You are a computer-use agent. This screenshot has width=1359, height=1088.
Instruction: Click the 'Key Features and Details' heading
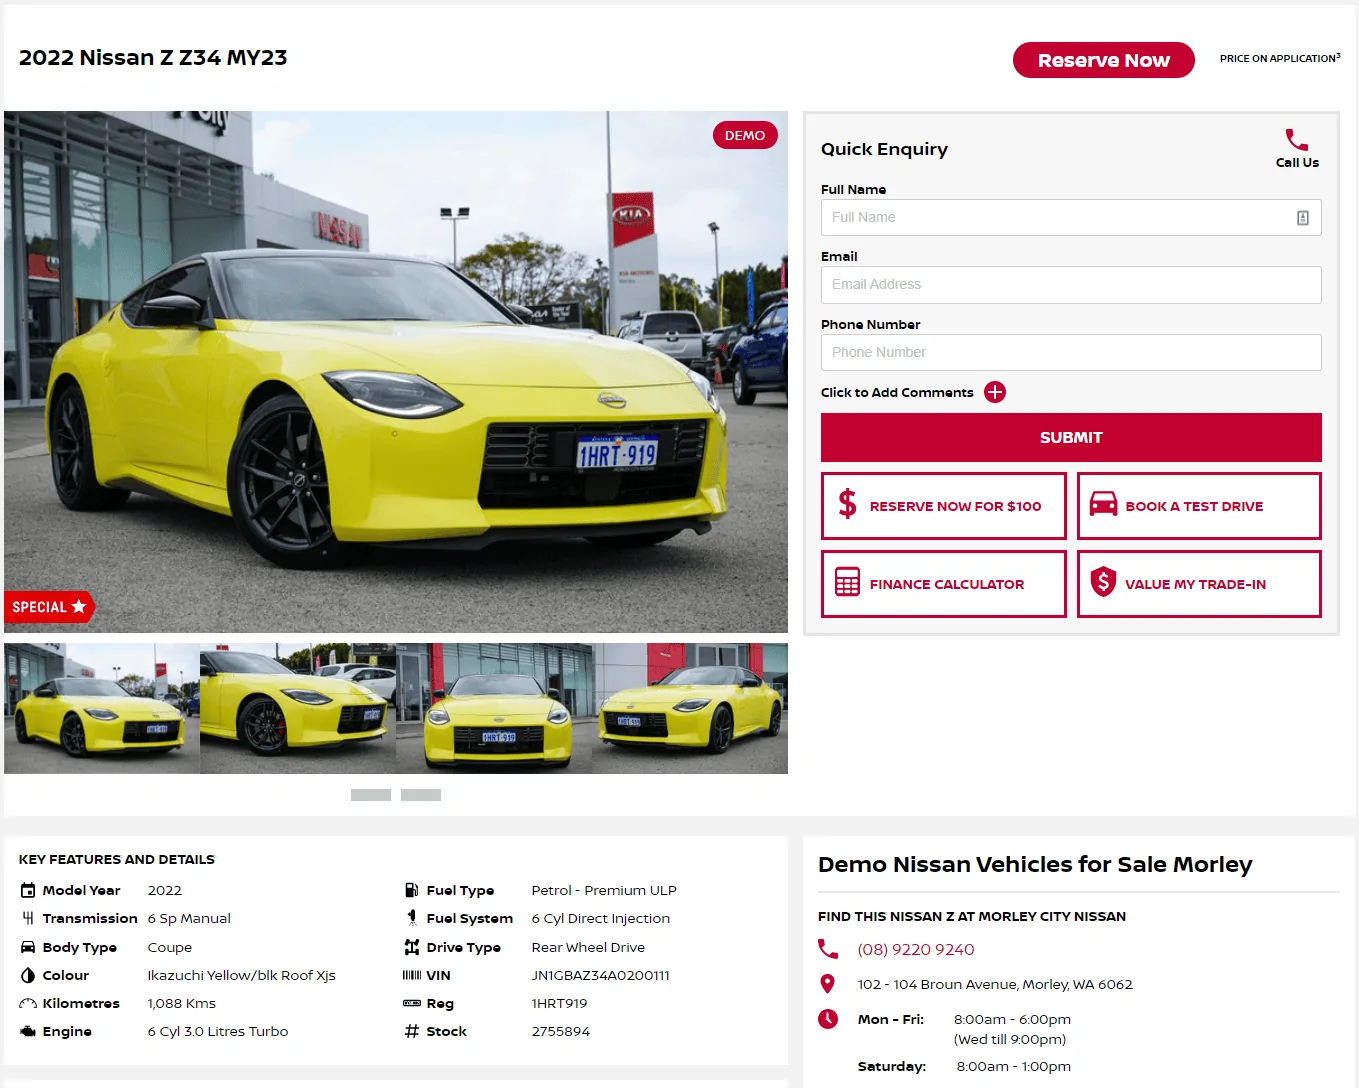(x=117, y=859)
